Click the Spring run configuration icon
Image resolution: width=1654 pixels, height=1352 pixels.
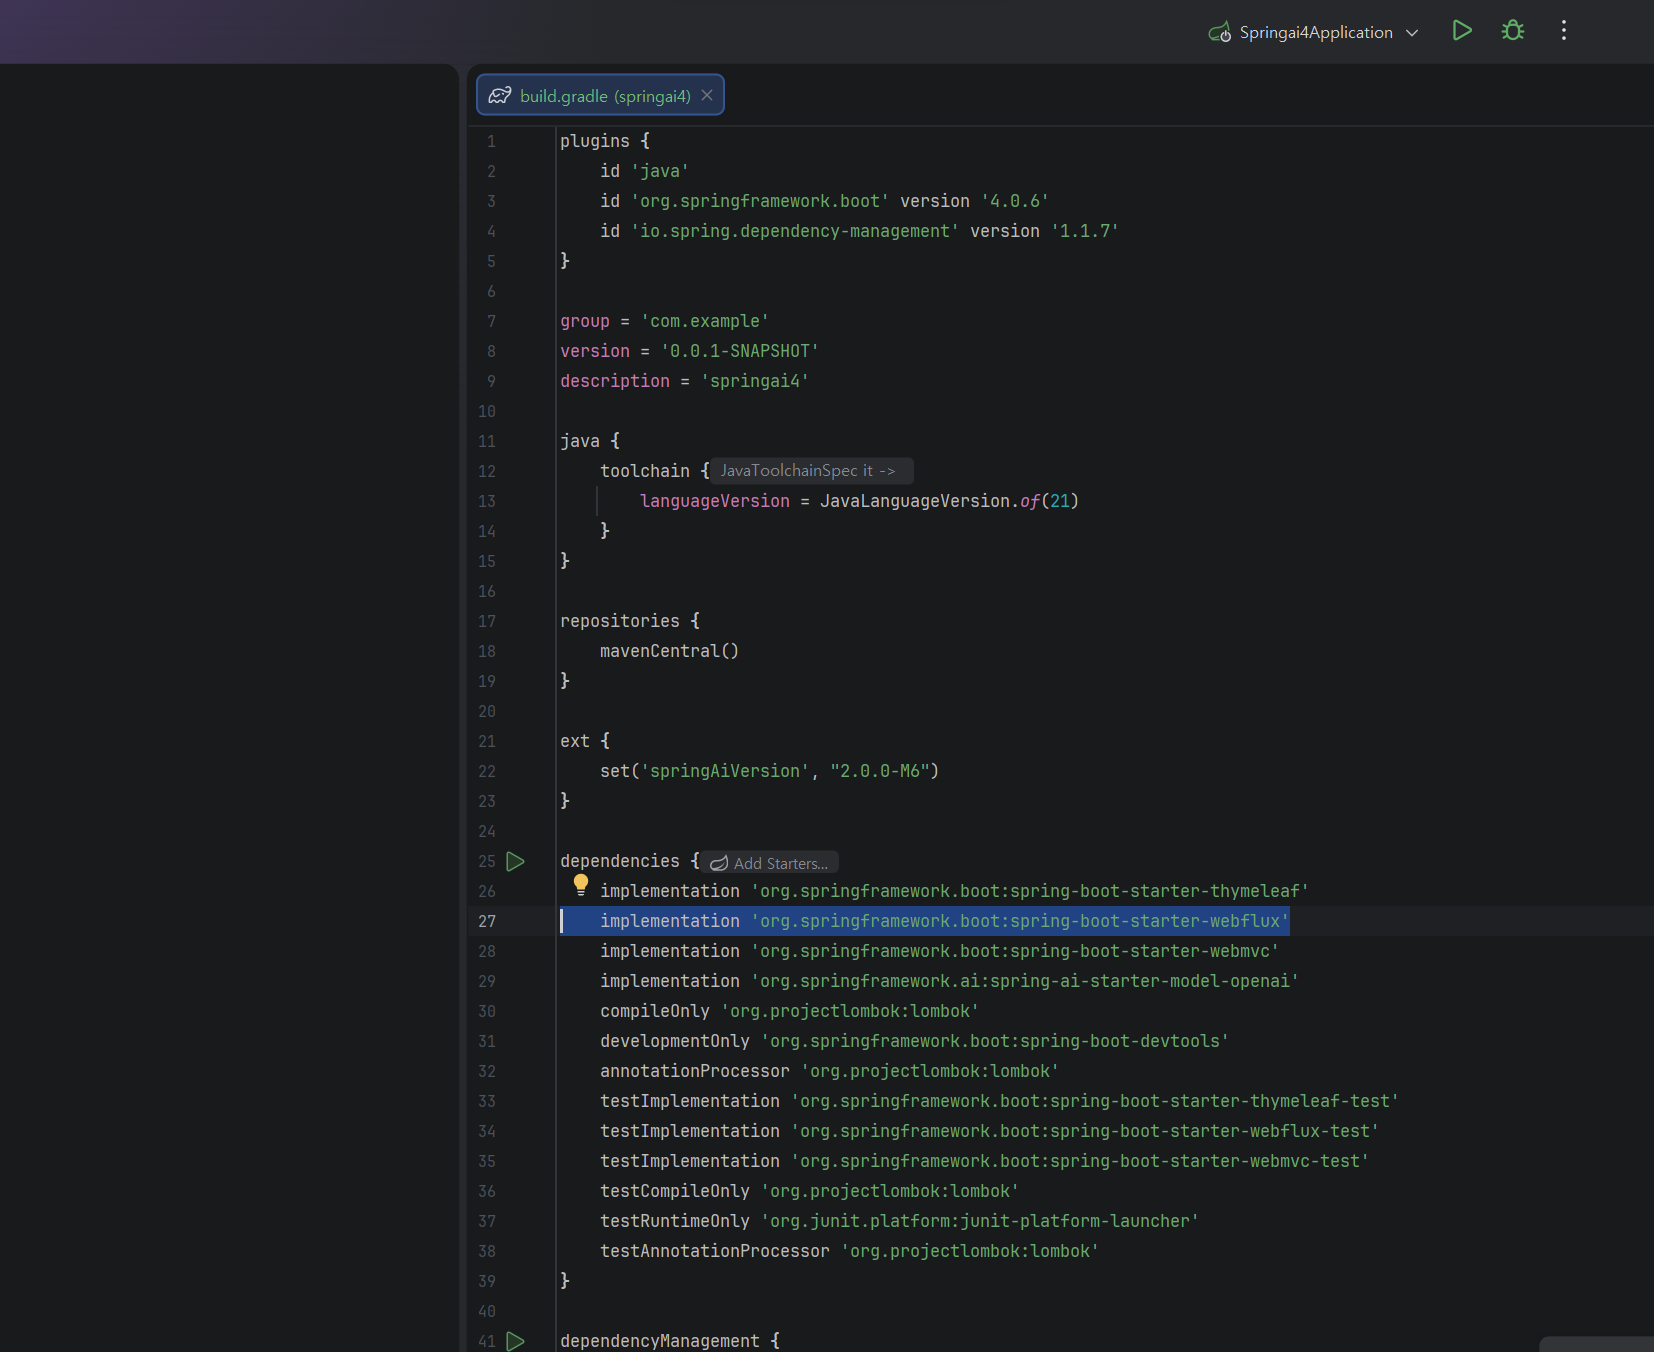[1219, 33]
